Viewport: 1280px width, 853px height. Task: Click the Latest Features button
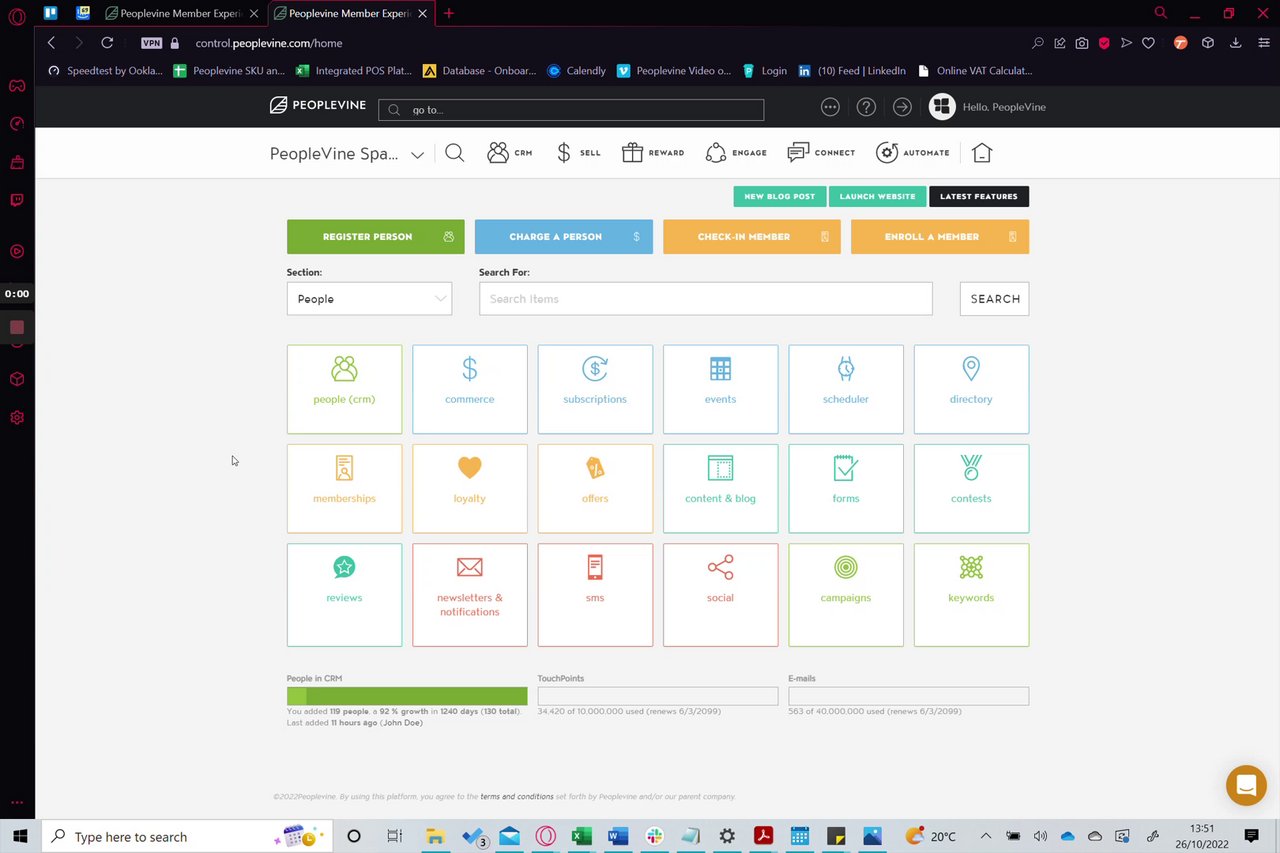979,196
